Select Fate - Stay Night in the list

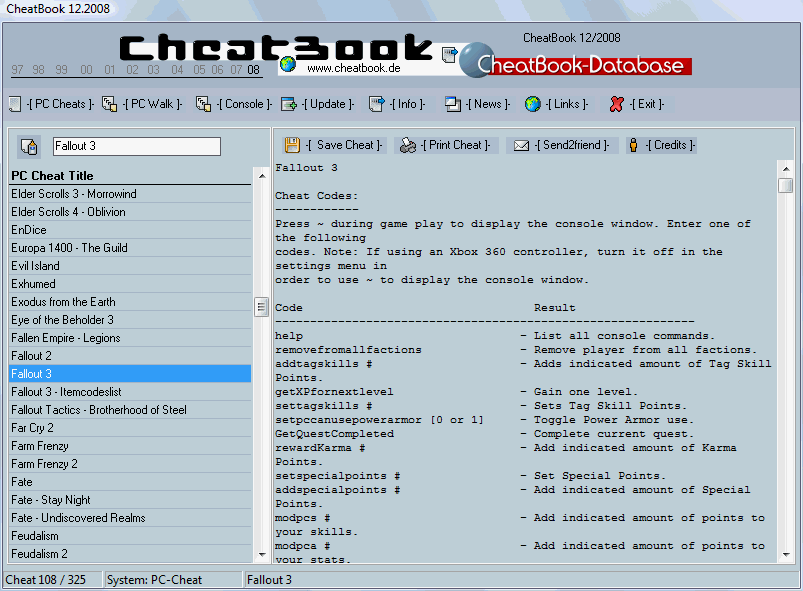[131, 500]
